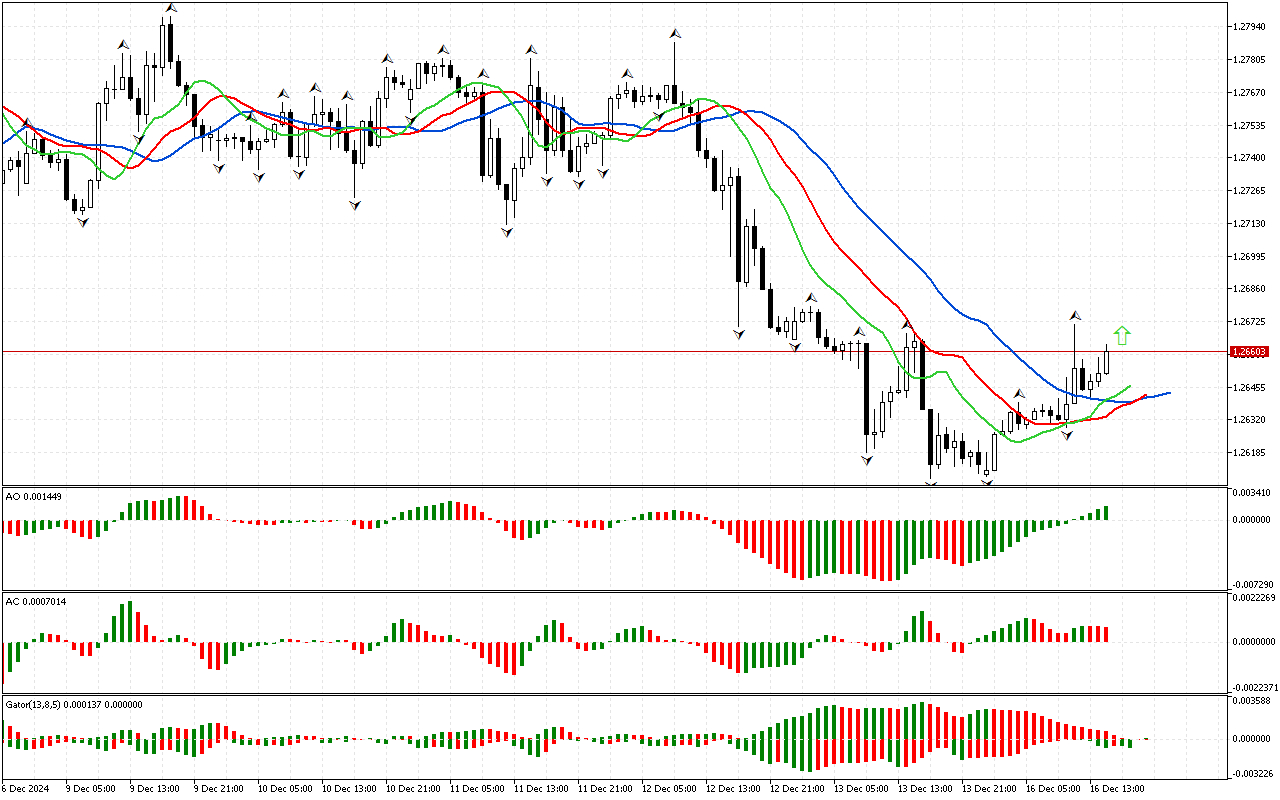Click Gator scale minimum -0.003226
This screenshot has width=1280, height=800.
(x=1254, y=773)
